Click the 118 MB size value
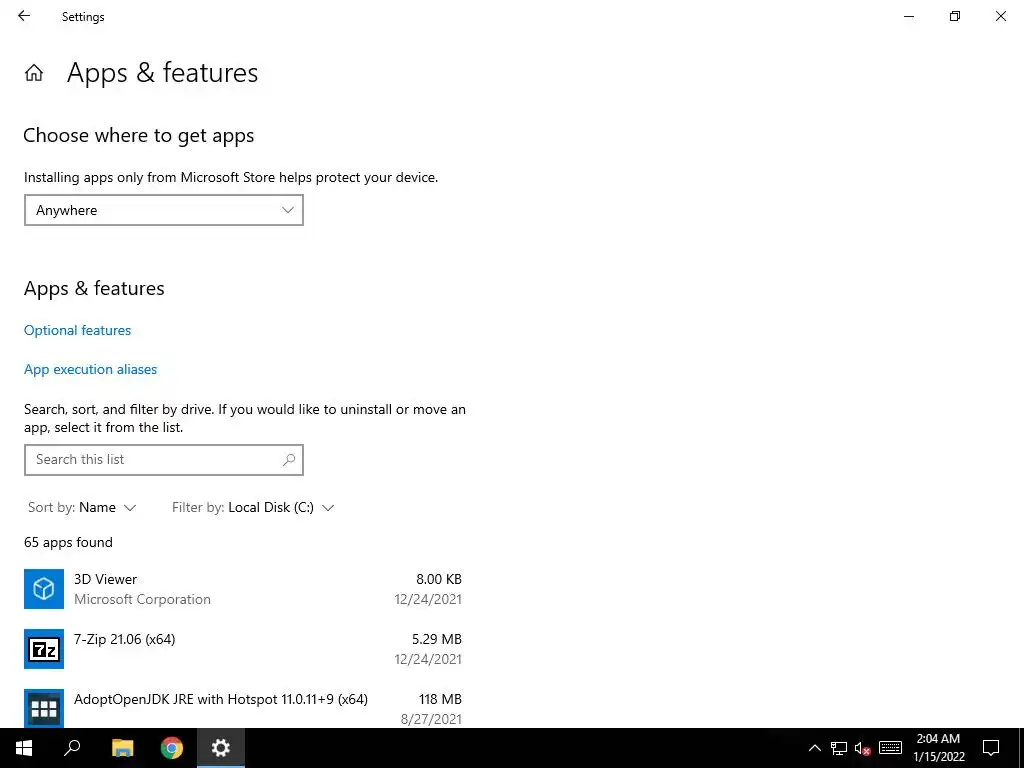 coord(440,699)
